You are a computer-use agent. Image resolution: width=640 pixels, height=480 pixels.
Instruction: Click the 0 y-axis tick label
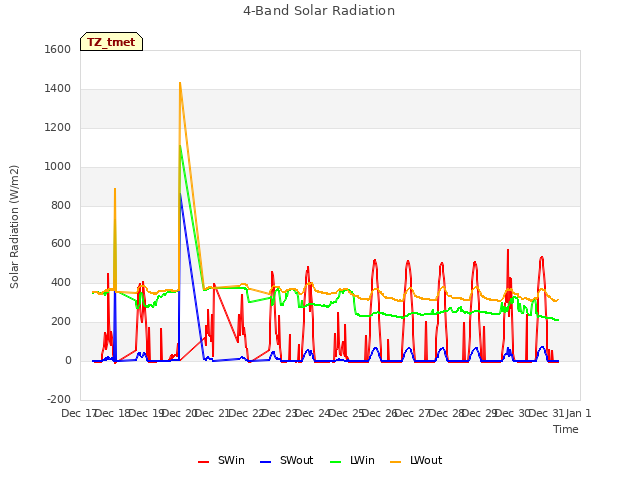pyautogui.click(x=68, y=360)
